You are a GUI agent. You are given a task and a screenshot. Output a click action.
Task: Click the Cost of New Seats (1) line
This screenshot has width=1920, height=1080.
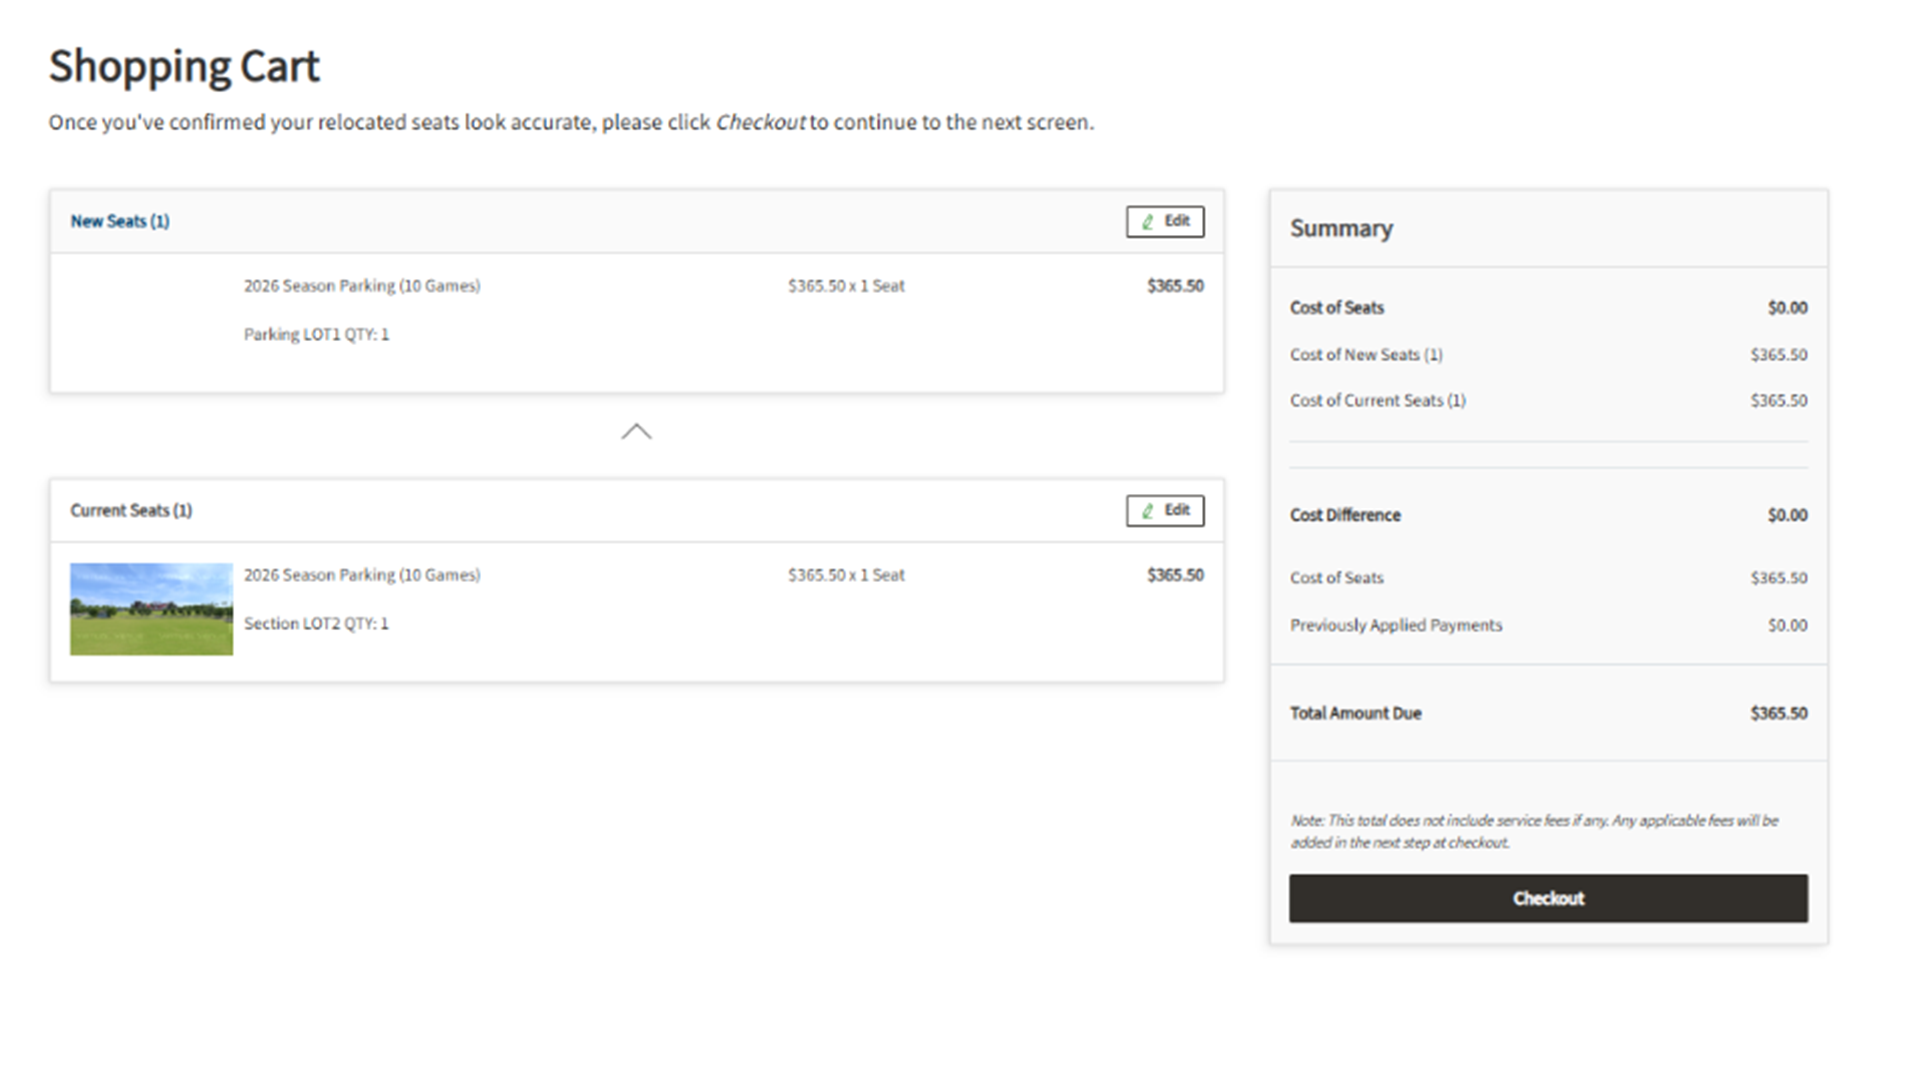pos(1366,354)
